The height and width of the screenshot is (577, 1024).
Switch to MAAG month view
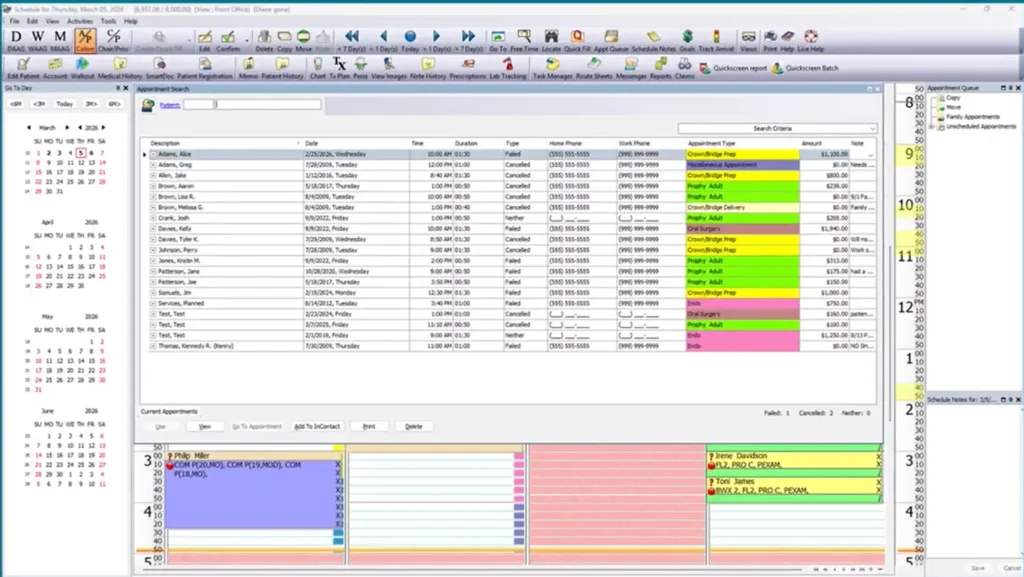[x=60, y=40]
